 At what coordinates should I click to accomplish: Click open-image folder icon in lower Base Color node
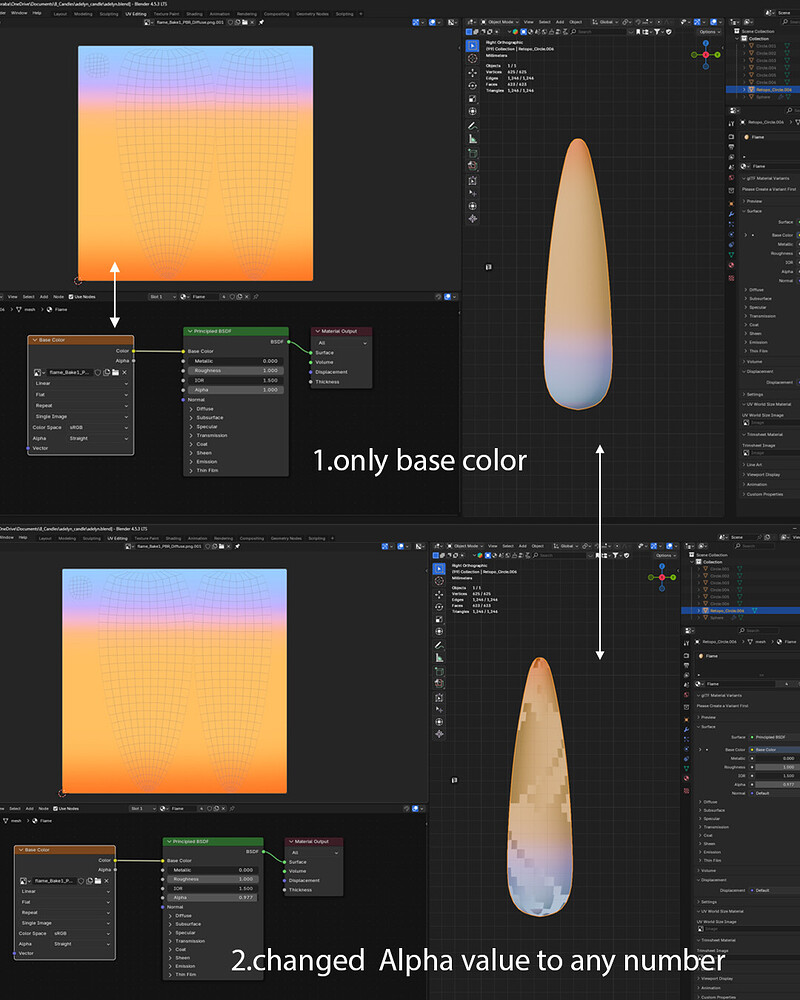pos(98,881)
